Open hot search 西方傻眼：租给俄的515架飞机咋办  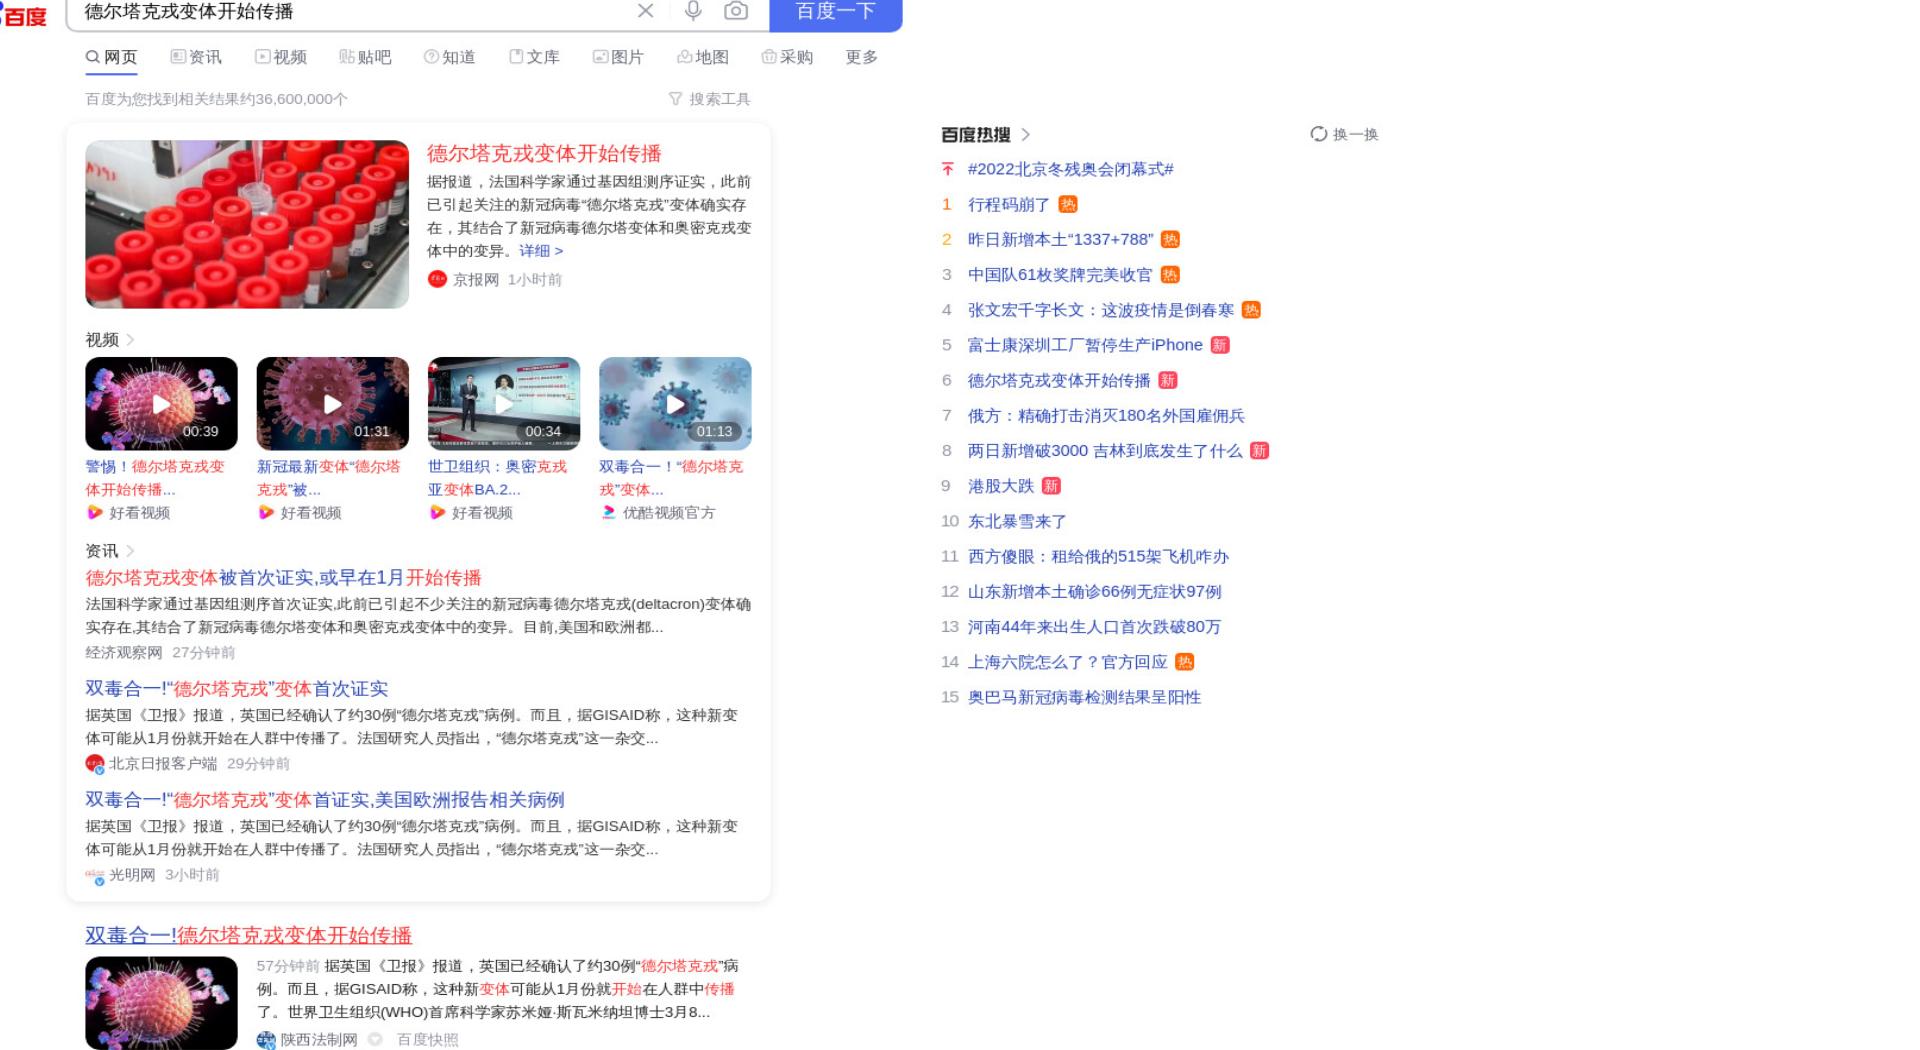1098,556
